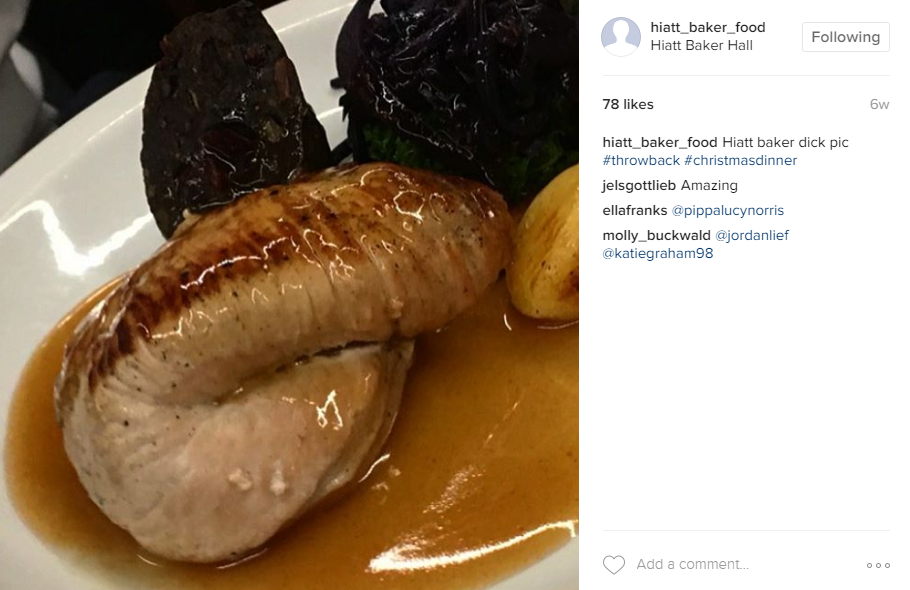The width and height of the screenshot is (910, 590).
Task: Click the Hiatt baker caption text
Action: pyautogui.click(x=785, y=143)
